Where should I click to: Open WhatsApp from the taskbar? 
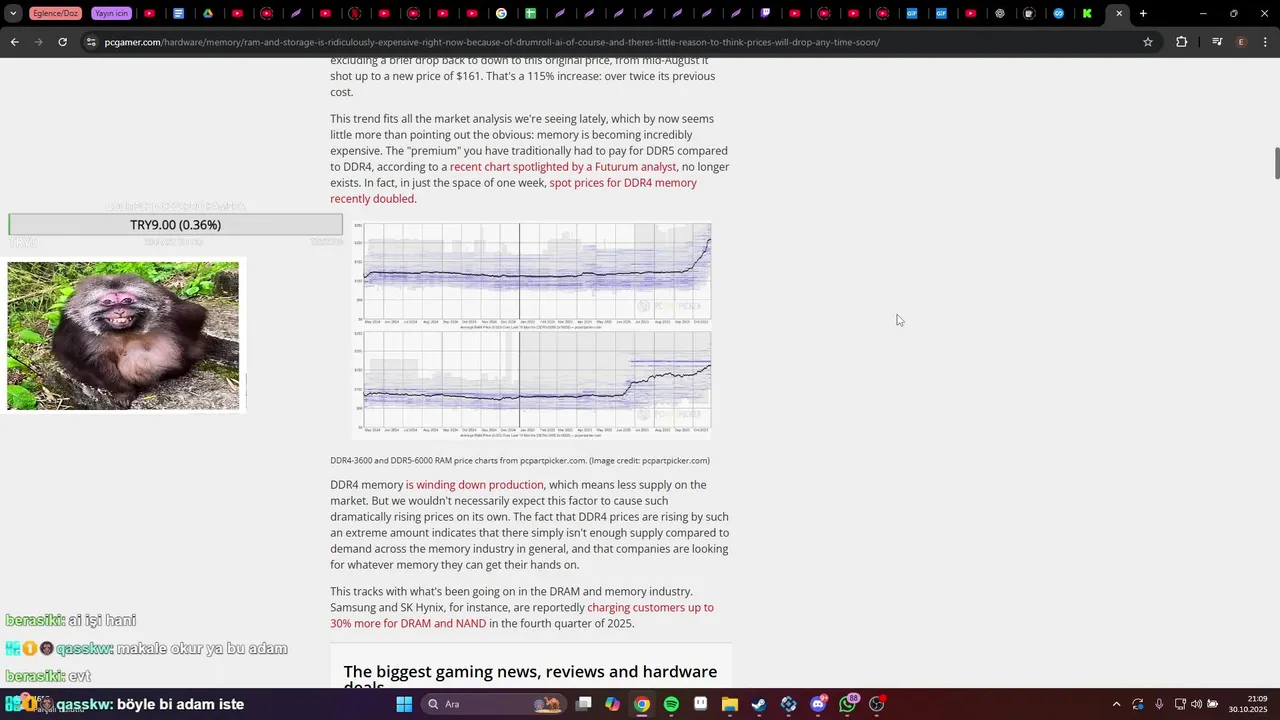[848, 704]
